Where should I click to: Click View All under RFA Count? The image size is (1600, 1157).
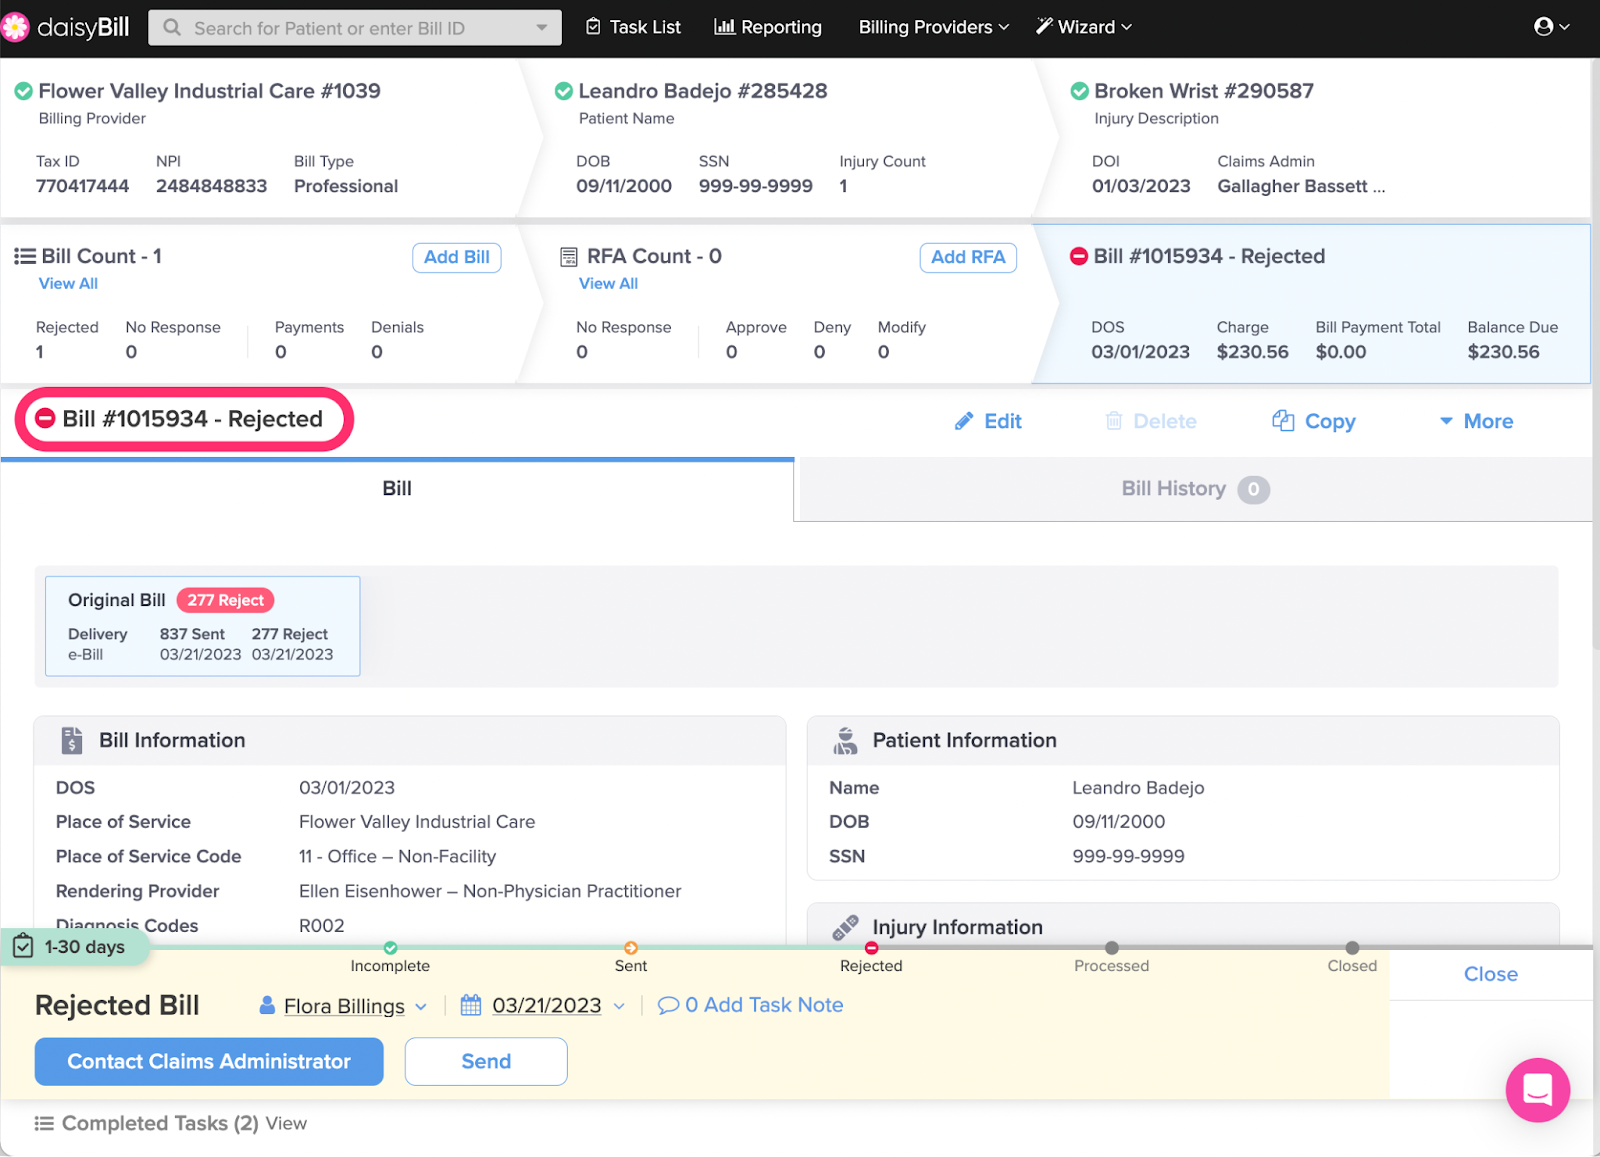[x=608, y=284]
